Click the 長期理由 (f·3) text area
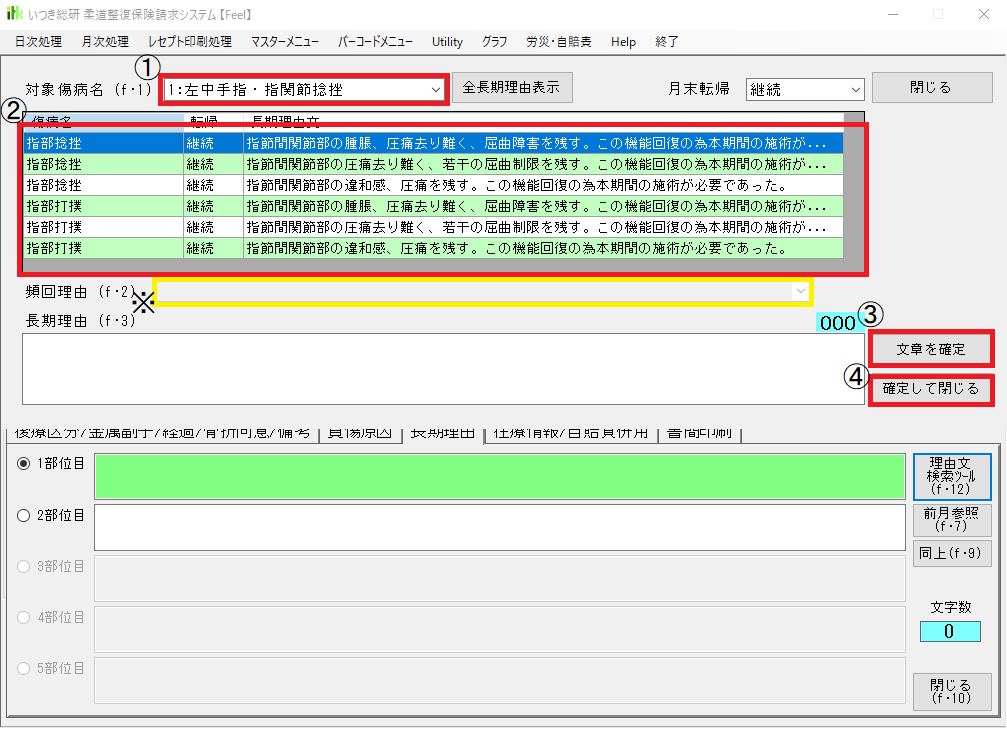This screenshot has height=729, width=1007. [430, 369]
